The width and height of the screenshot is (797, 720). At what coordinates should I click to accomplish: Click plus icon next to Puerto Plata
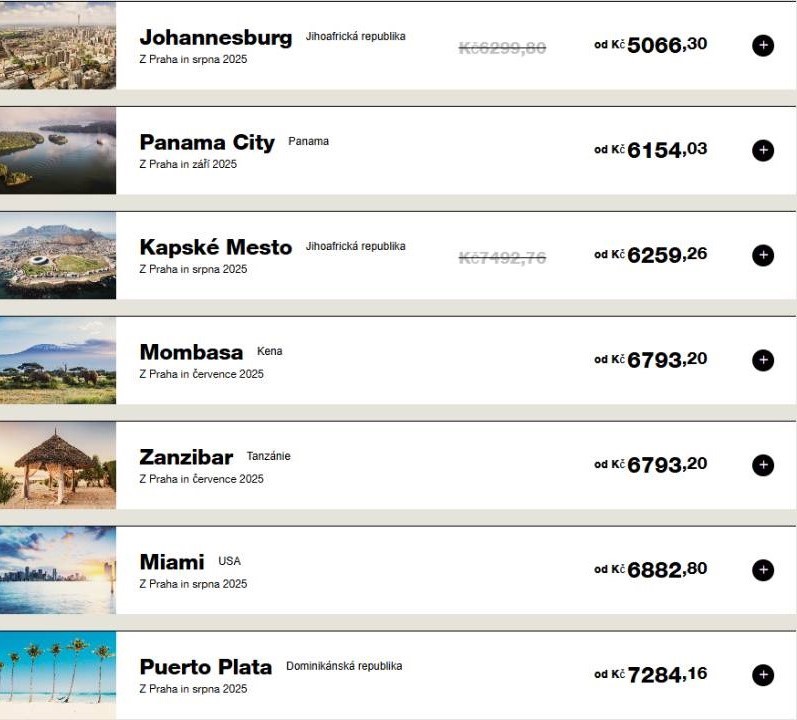[x=762, y=675]
